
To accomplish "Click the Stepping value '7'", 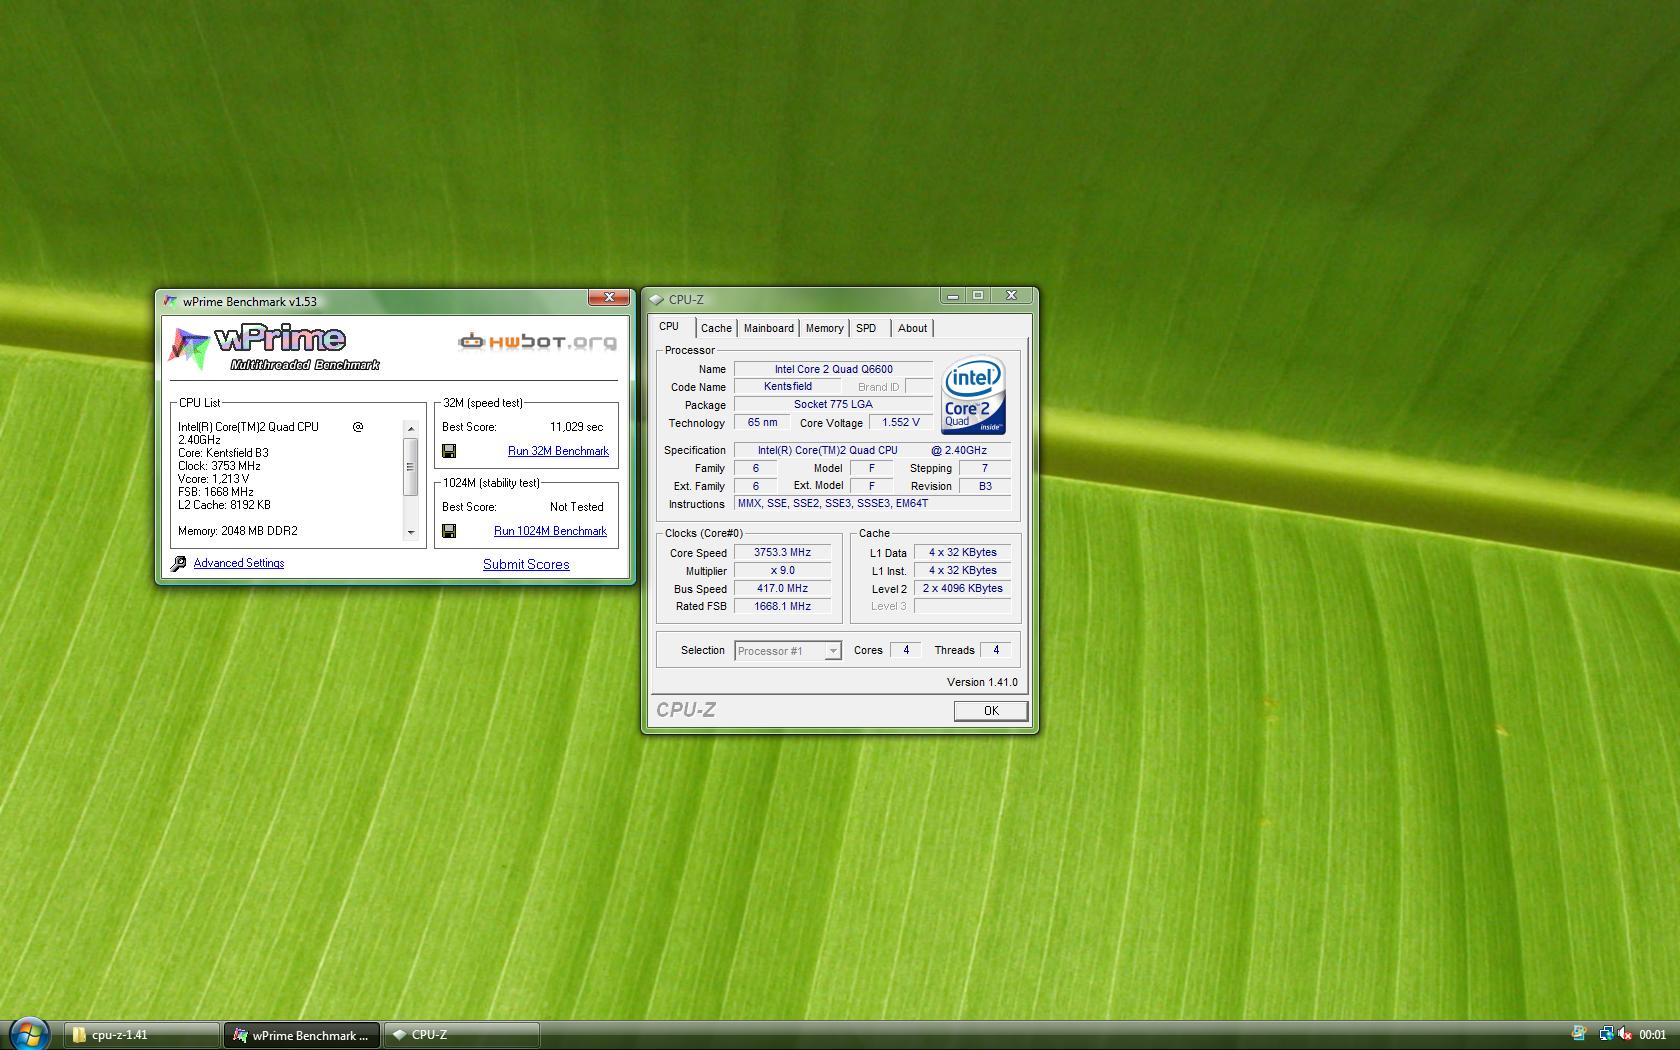I will pyautogui.click(x=985, y=468).
